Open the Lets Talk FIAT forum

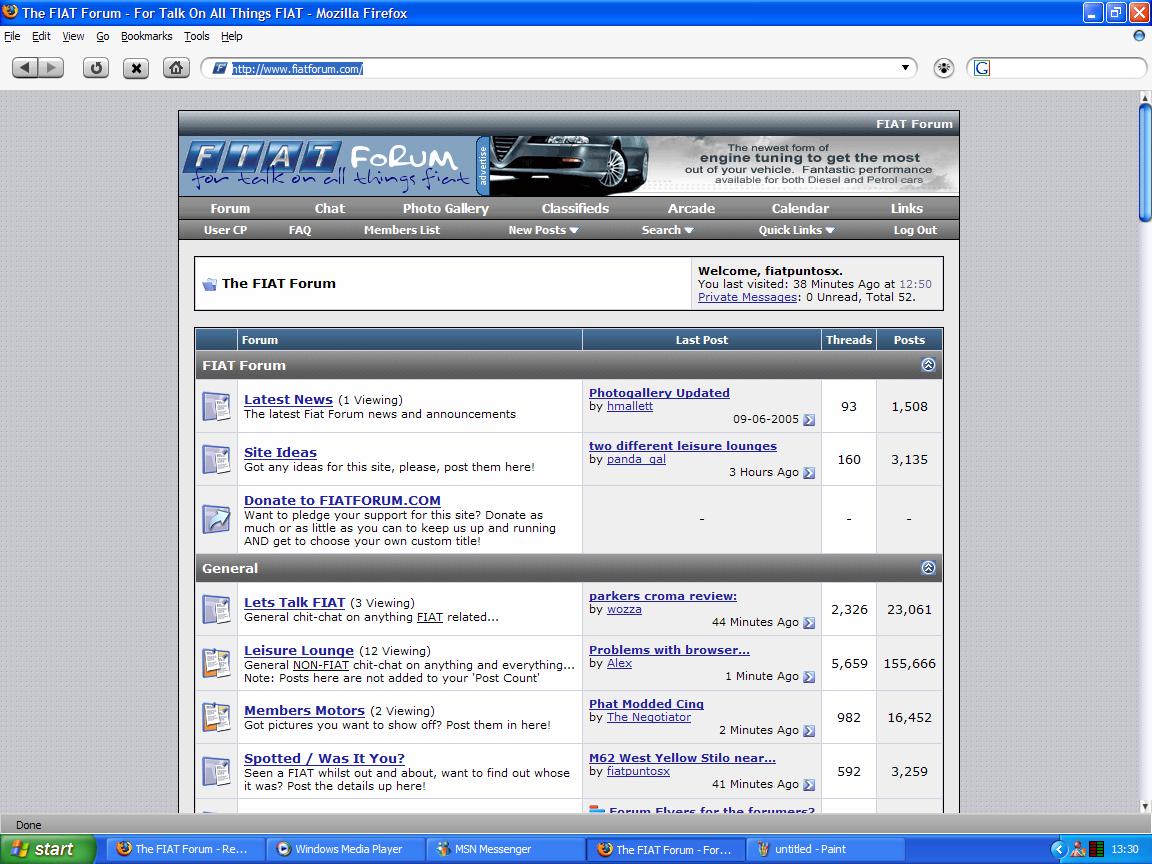click(x=294, y=602)
